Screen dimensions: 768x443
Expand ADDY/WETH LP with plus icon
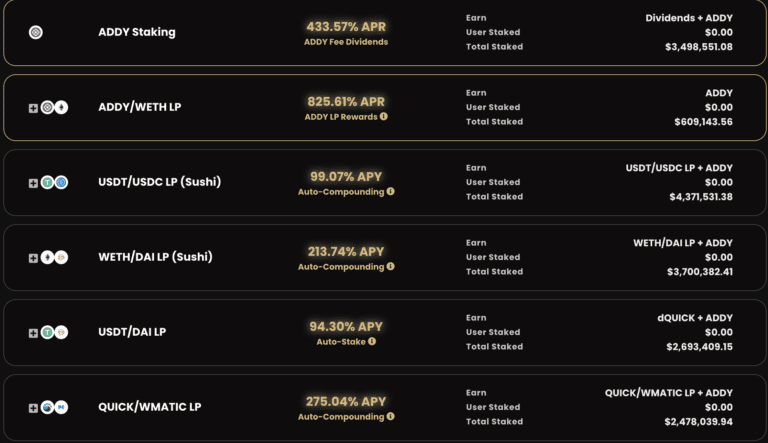tap(33, 108)
